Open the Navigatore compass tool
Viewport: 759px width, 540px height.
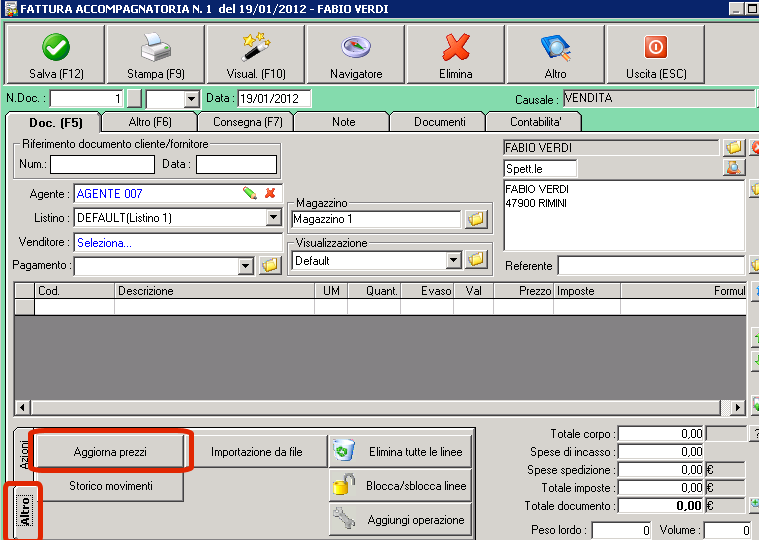click(x=356, y=55)
